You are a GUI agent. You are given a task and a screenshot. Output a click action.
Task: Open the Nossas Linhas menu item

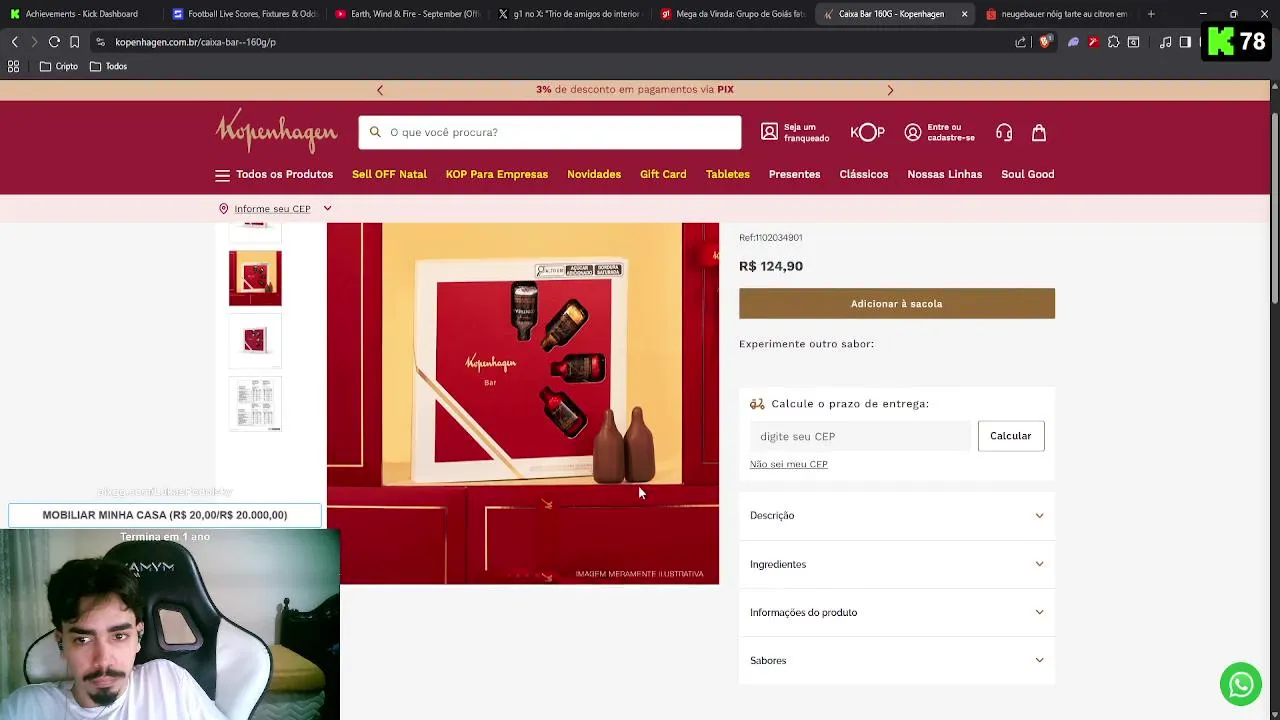coord(945,174)
